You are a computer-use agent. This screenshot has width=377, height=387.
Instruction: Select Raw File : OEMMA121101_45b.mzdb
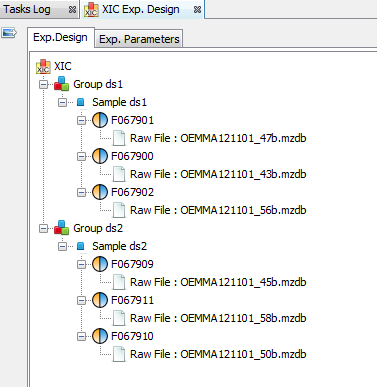pos(218,282)
